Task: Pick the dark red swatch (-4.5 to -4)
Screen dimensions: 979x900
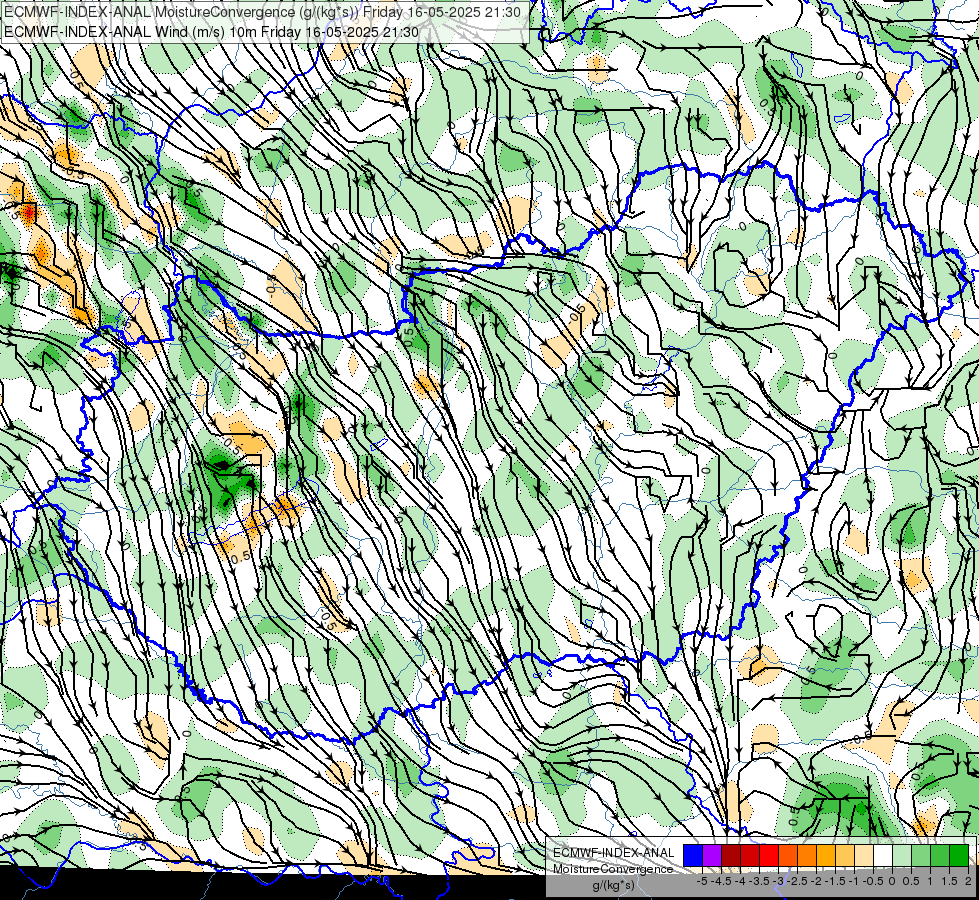Action: click(x=731, y=855)
